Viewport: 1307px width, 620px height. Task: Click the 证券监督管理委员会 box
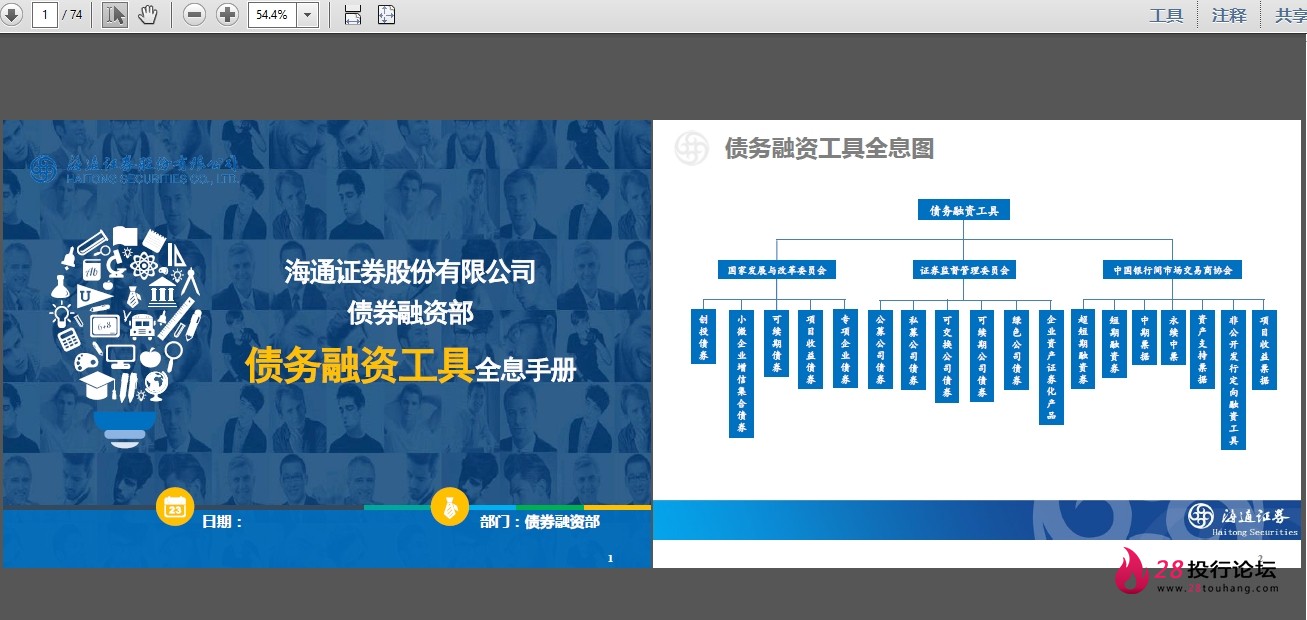click(x=964, y=270)
